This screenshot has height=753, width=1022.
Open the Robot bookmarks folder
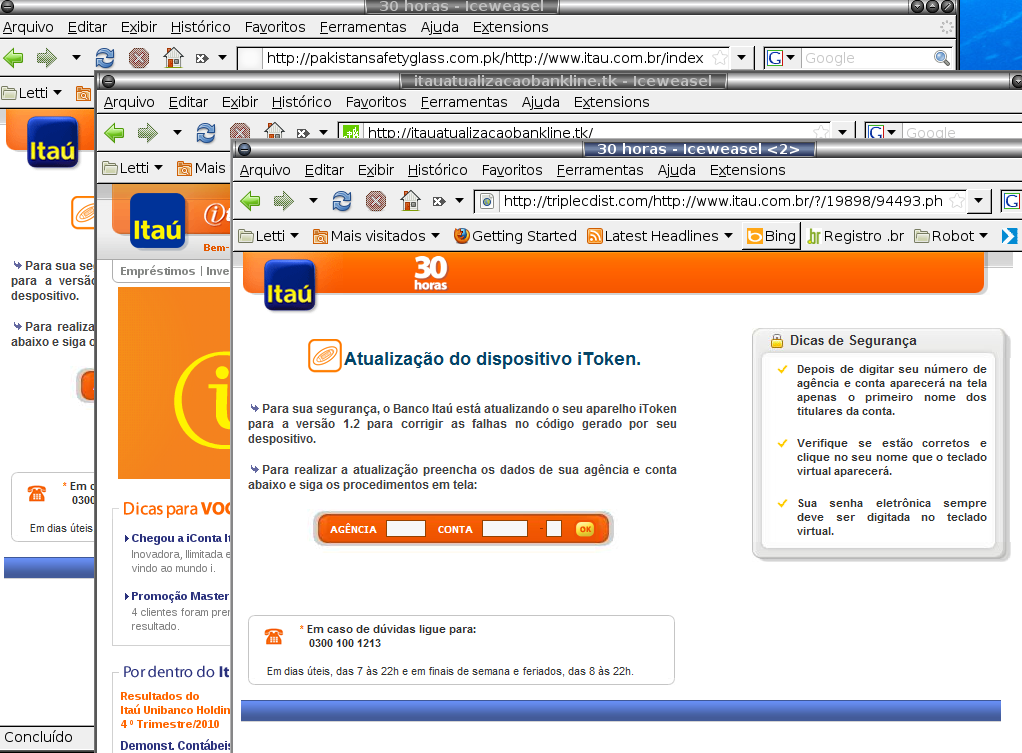952,236
